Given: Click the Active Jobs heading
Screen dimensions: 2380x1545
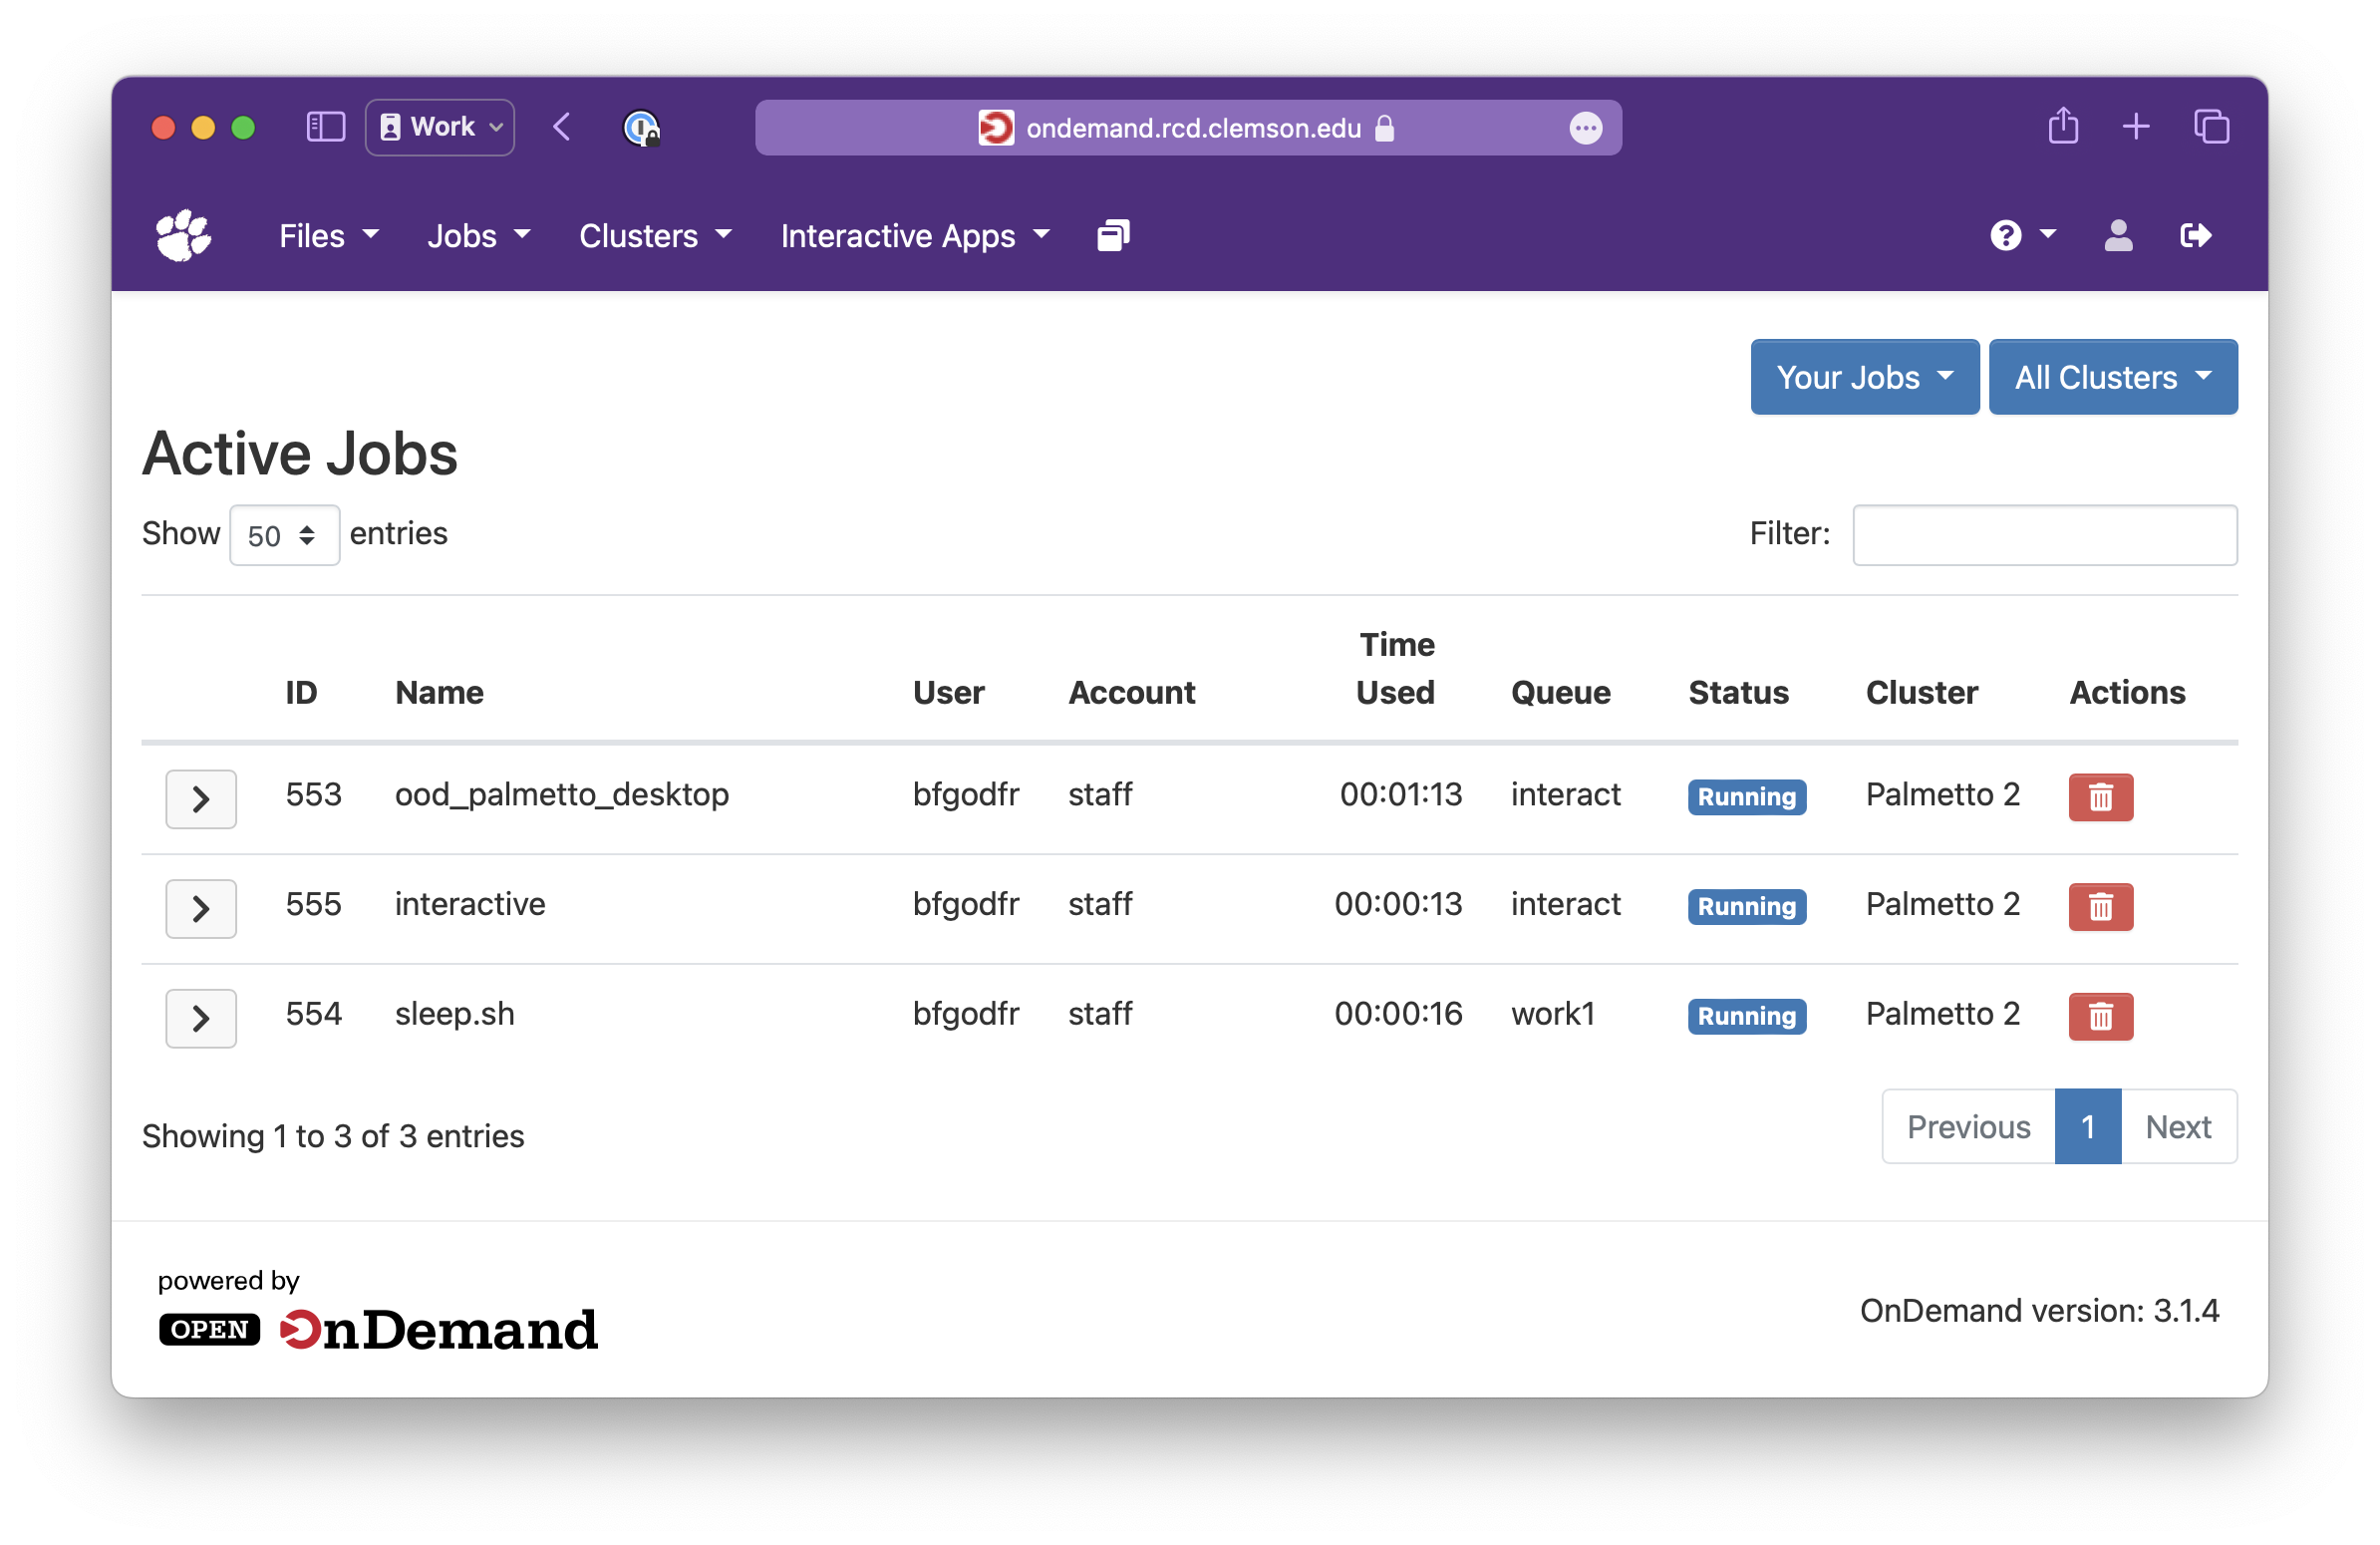Looking at the screenshot, I should [x=300, y=454].
